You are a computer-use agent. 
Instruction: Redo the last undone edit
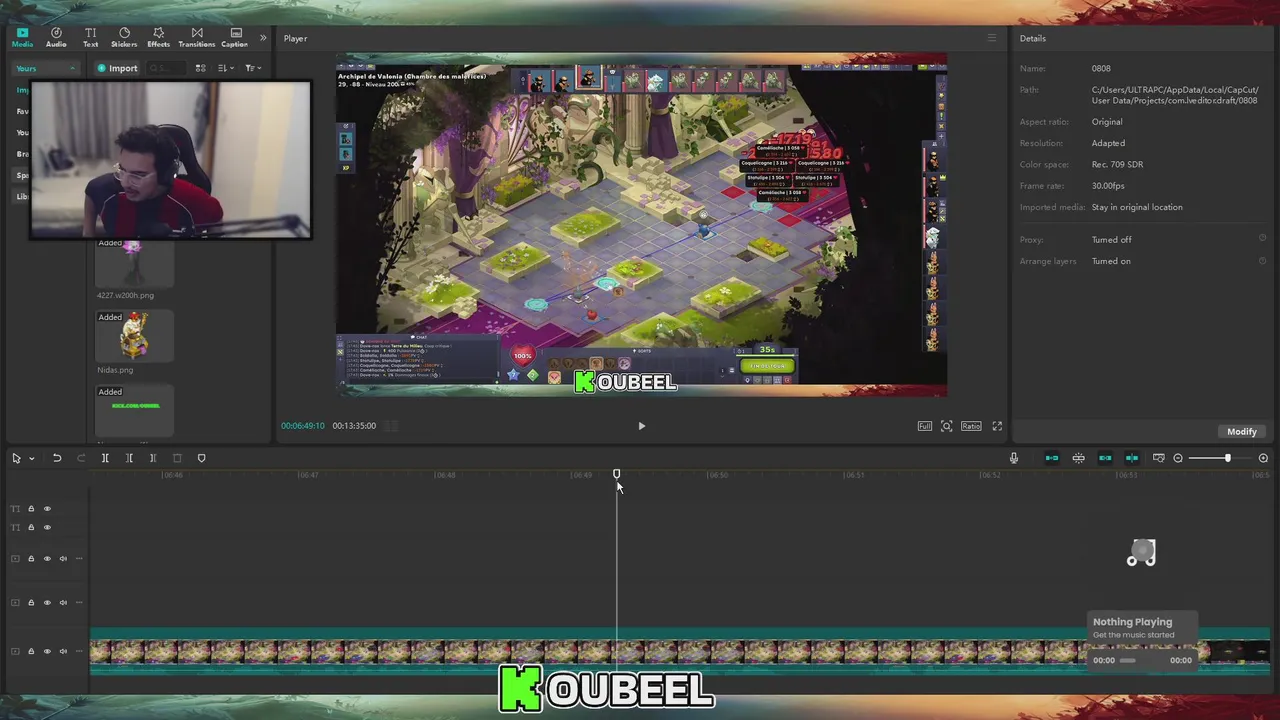81,458
